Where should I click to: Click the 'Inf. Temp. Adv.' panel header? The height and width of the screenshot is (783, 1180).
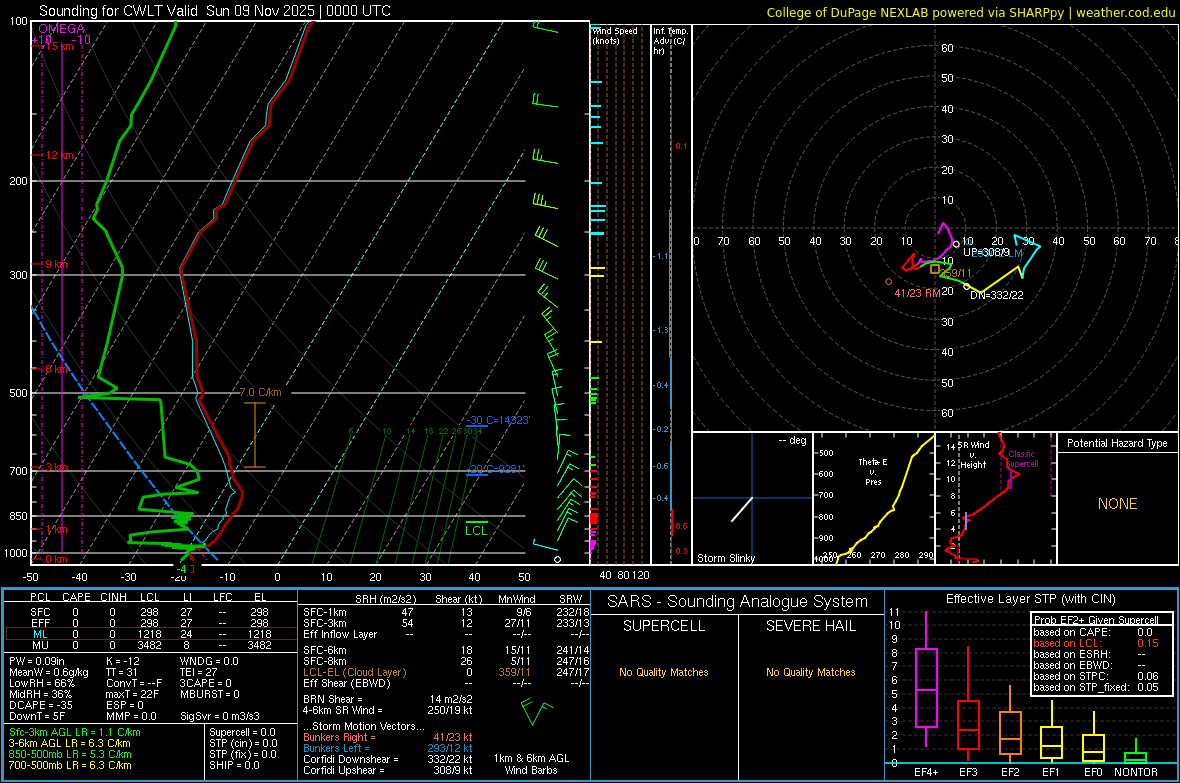click(669, 41)
